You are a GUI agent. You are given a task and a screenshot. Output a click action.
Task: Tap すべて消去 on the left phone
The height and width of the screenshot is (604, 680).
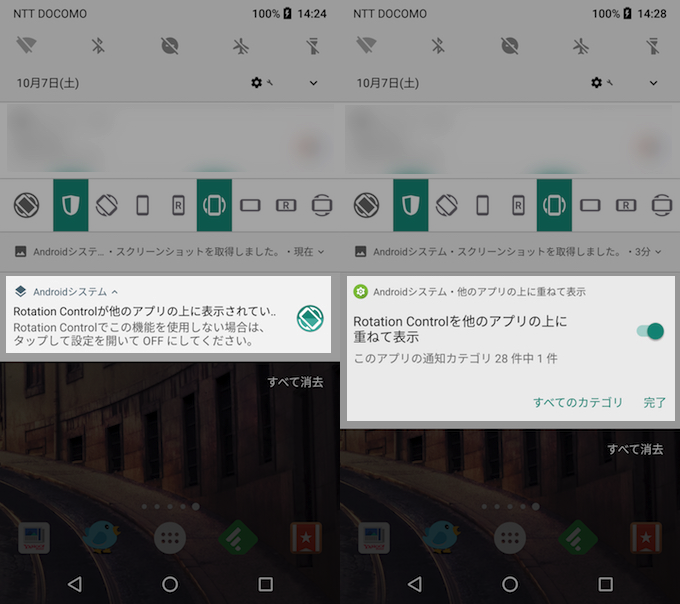pyautogui.click(x=295, y=382)
